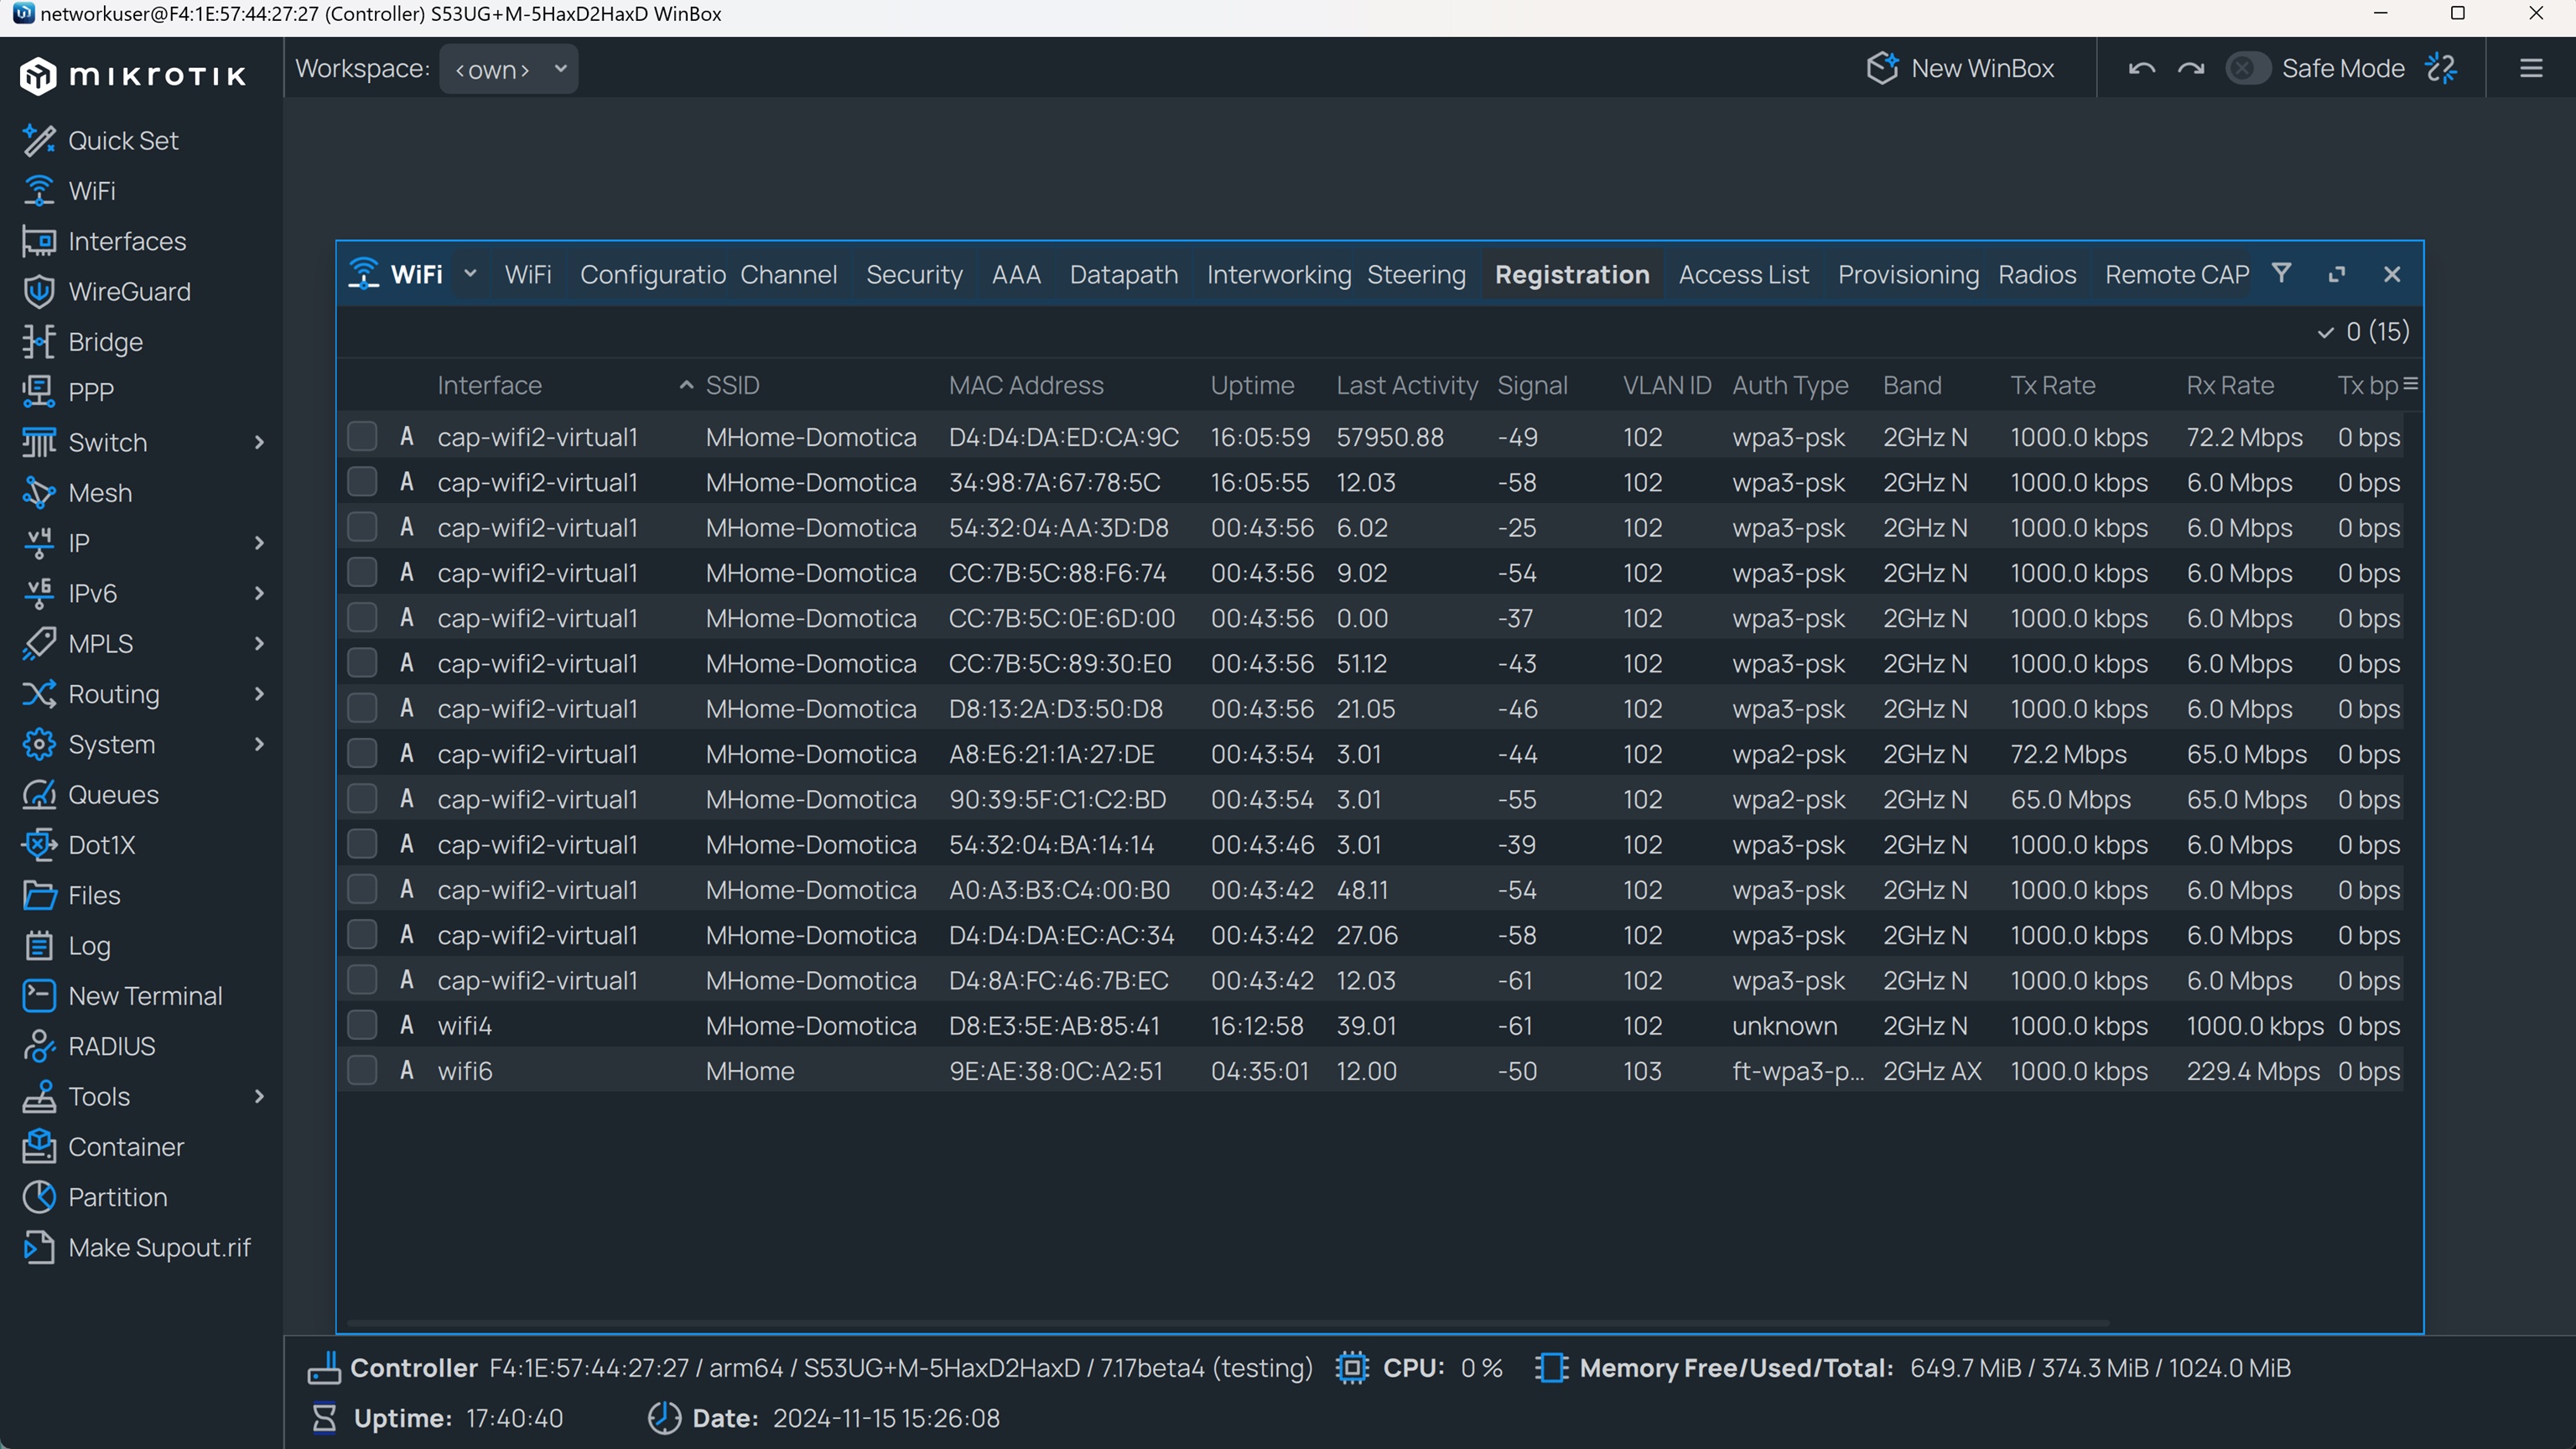Screen dimensions: 2576x1449
Task: Sort by the Signal column header
Action: [x=1532, y=386]
